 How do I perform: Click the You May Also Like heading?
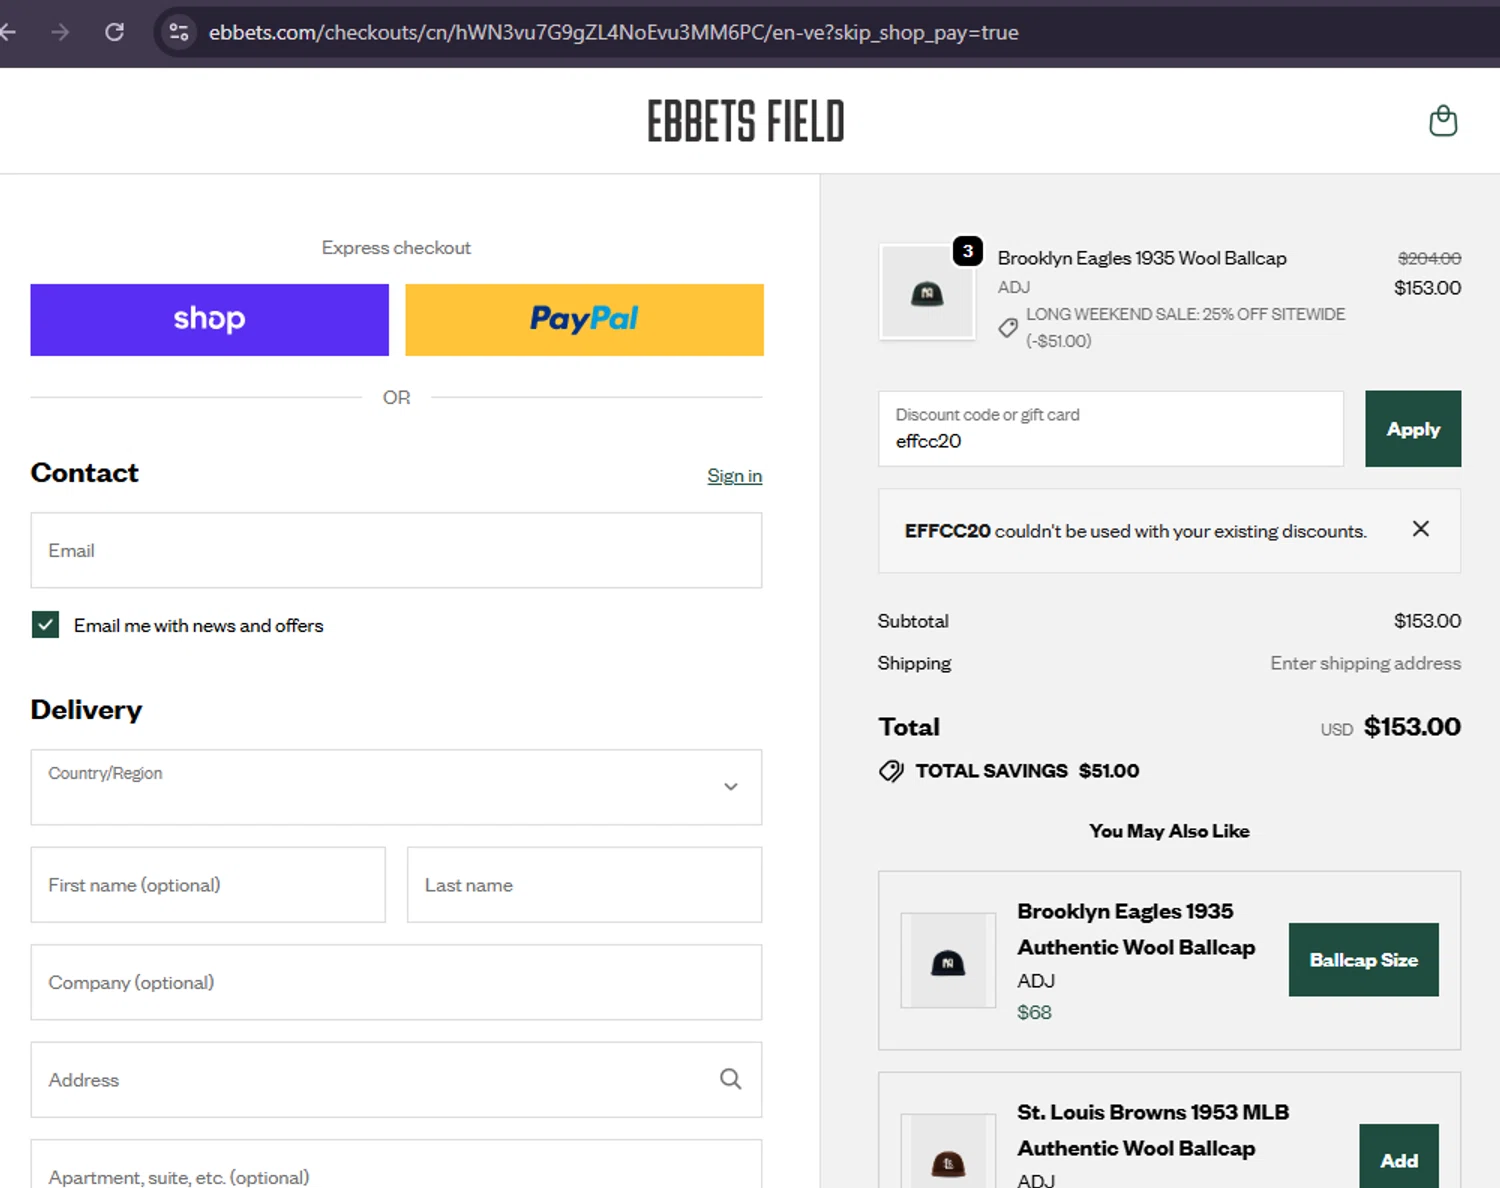[1169, 831]
